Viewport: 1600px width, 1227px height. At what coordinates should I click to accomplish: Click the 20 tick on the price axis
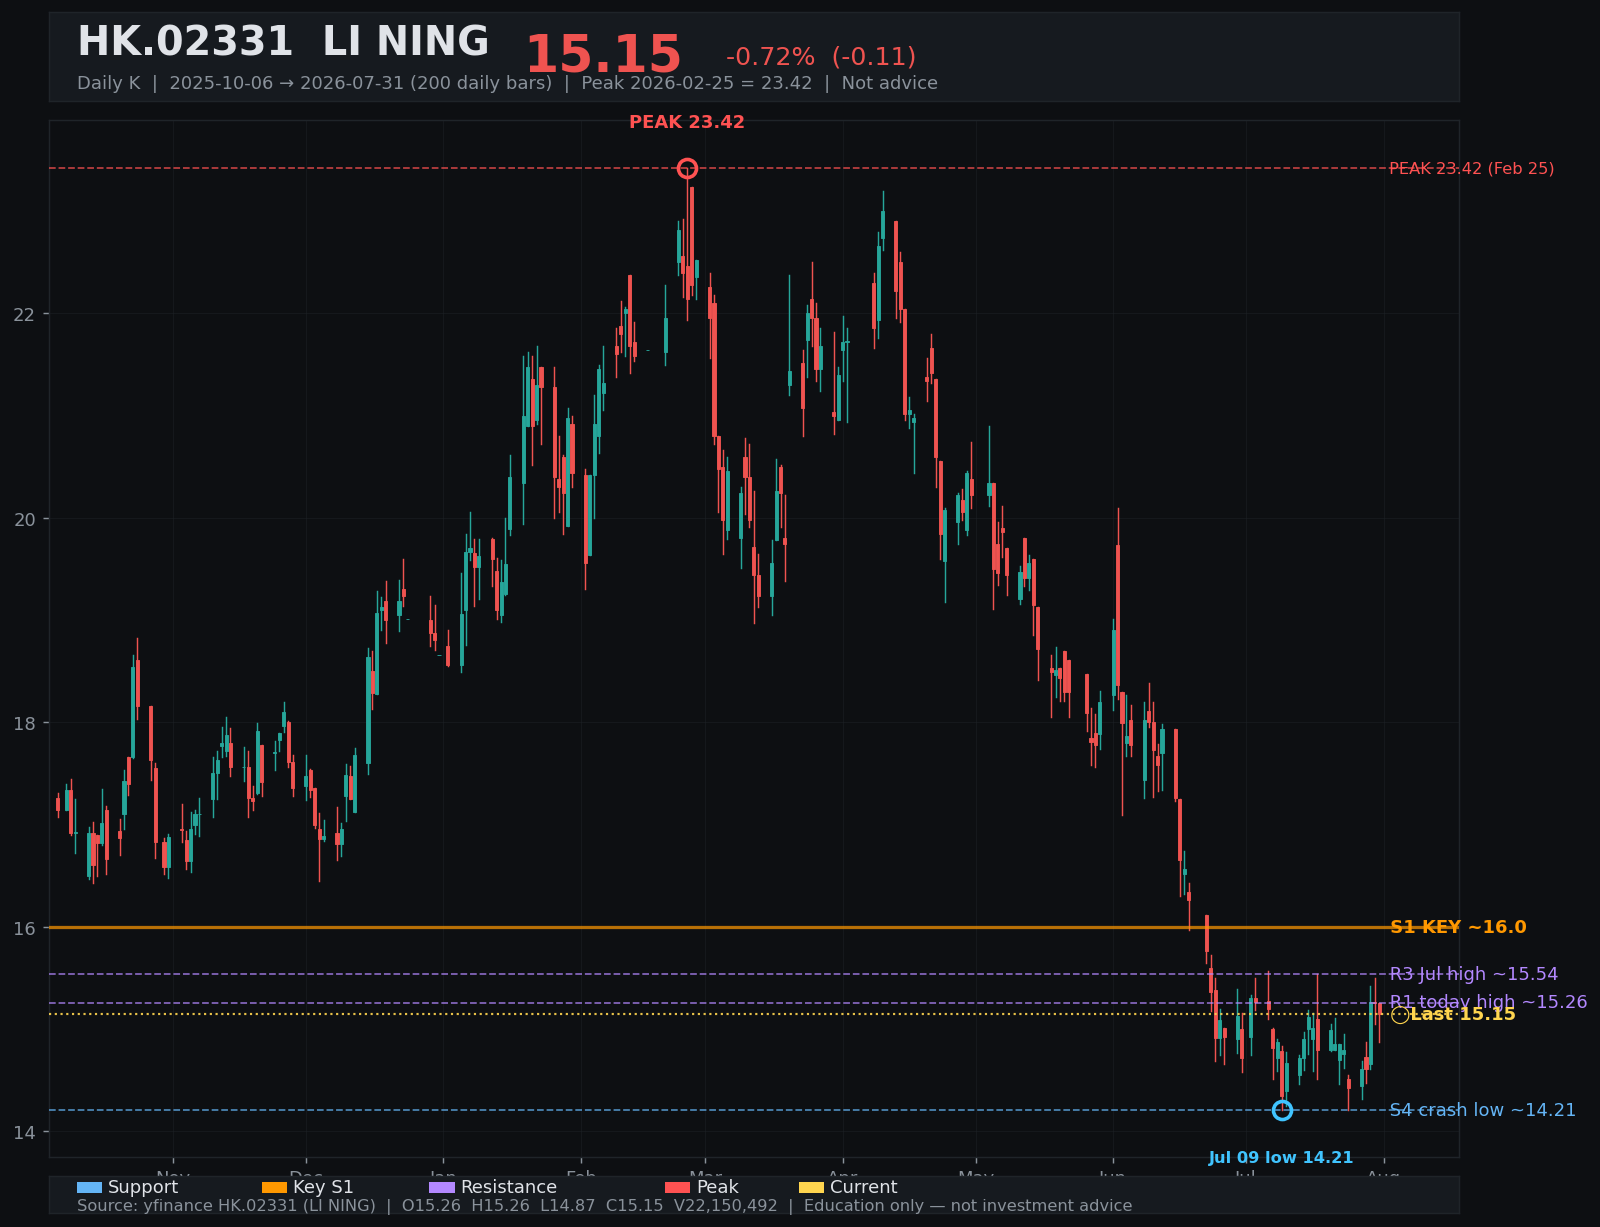(23, 519)
